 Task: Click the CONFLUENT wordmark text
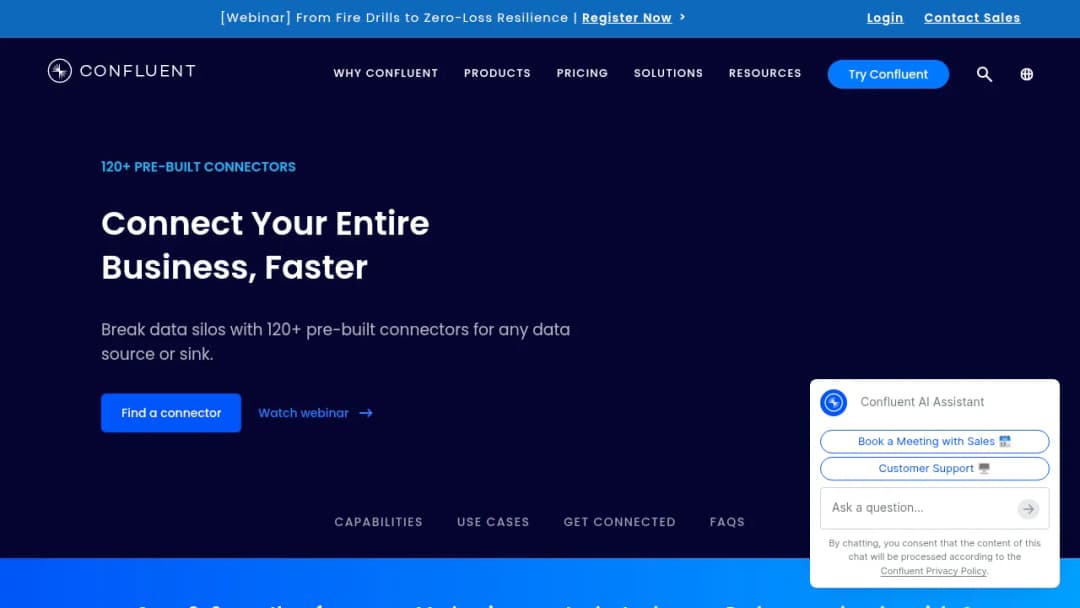138,71
